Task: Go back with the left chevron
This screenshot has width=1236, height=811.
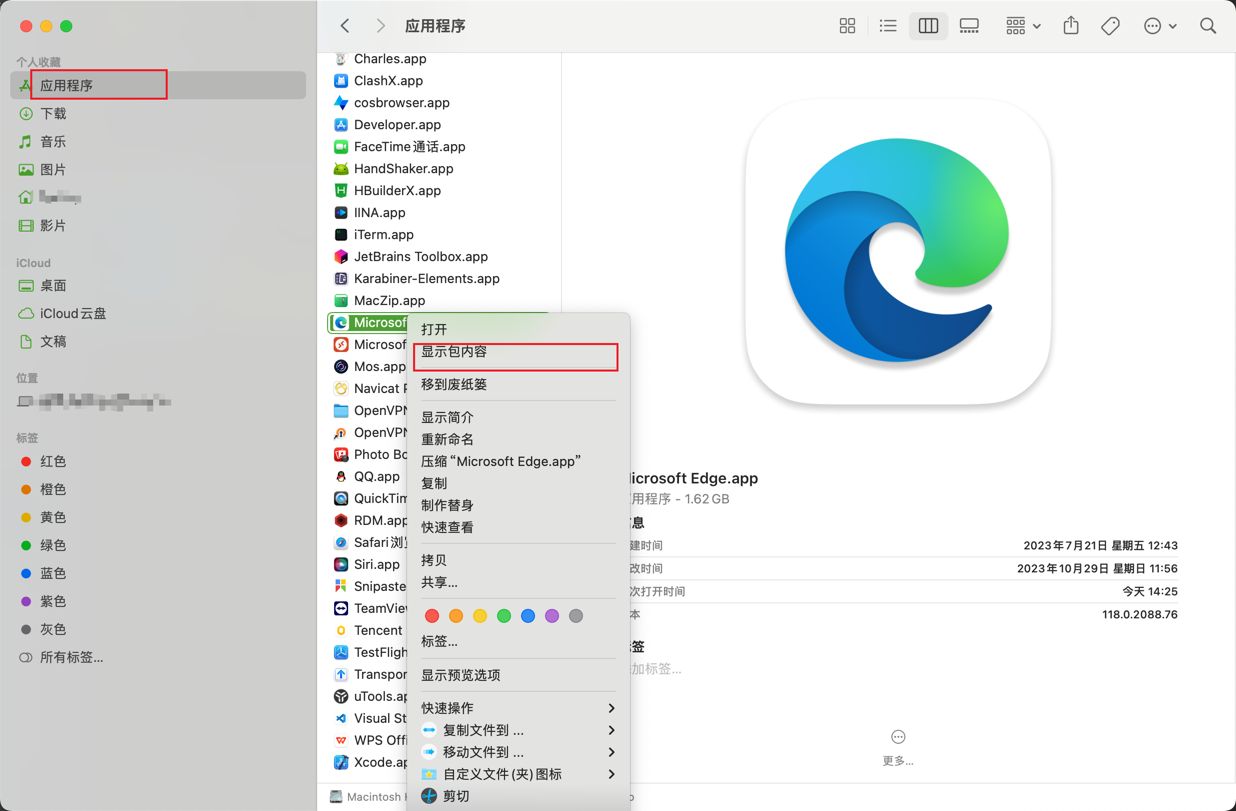Action: (345, 26)
